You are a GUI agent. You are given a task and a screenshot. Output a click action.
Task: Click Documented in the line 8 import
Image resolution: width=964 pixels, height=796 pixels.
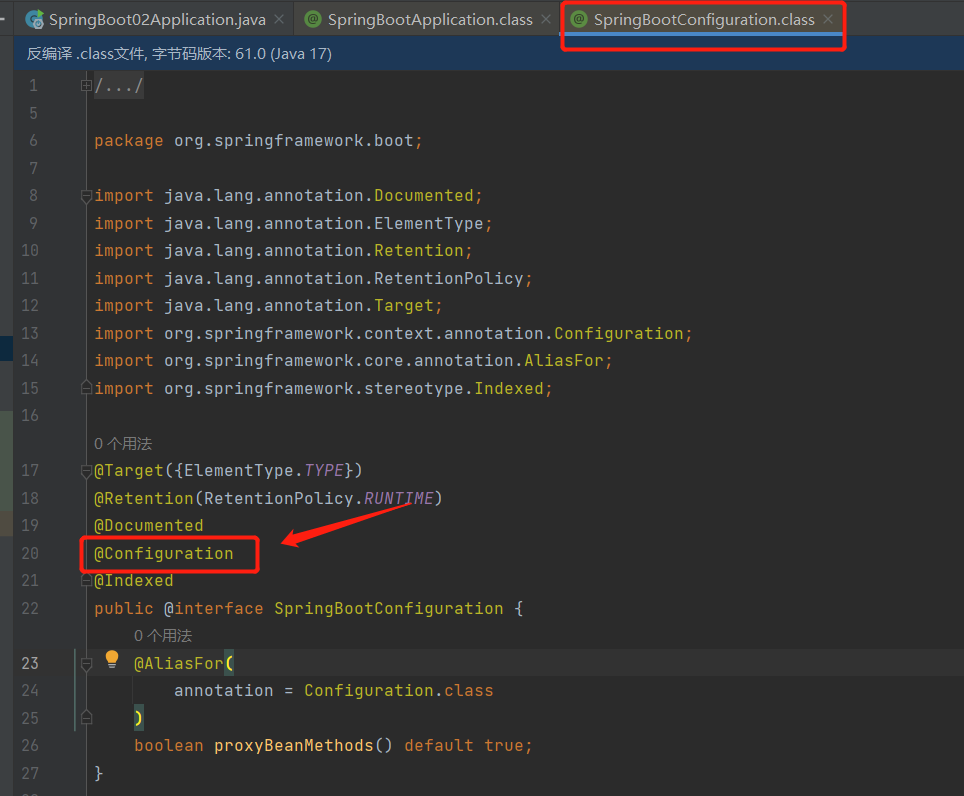[x=424, y=196]
